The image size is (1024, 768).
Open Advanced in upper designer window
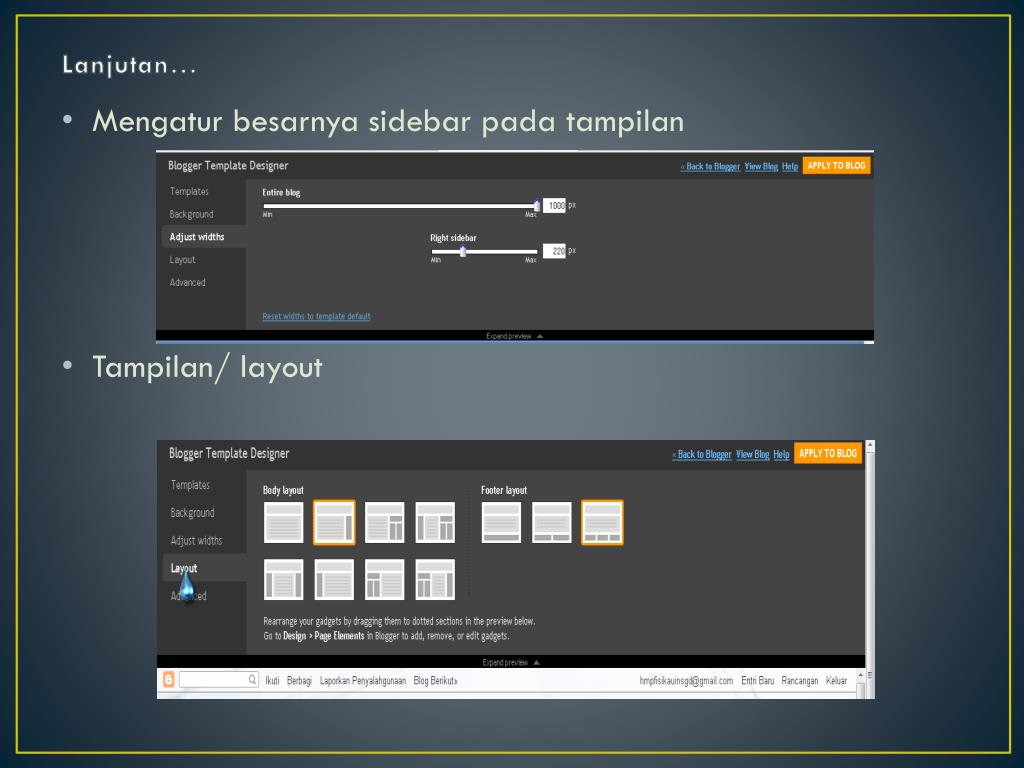[187, 283]
